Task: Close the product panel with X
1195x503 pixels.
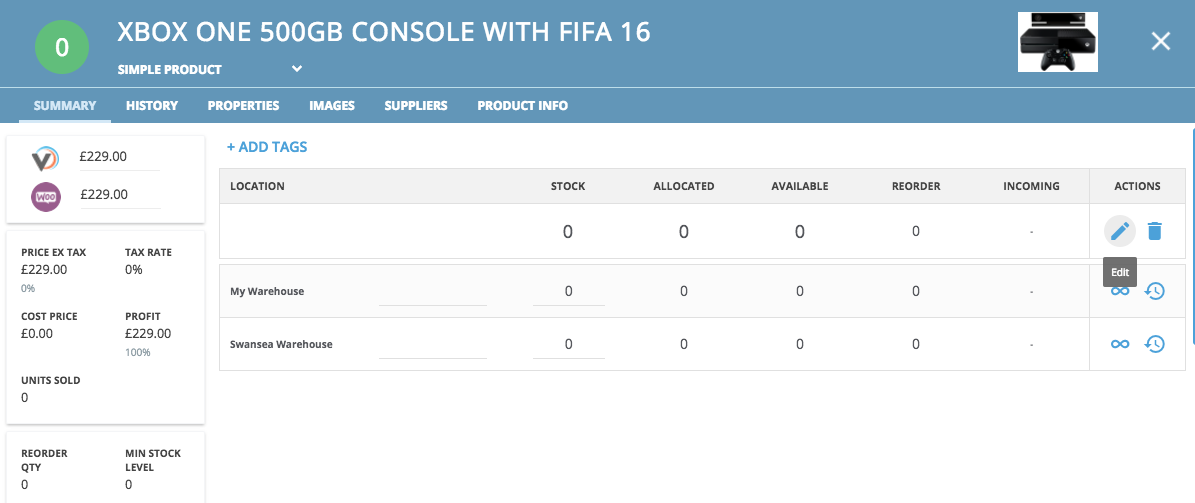Action: (1160, 41)
